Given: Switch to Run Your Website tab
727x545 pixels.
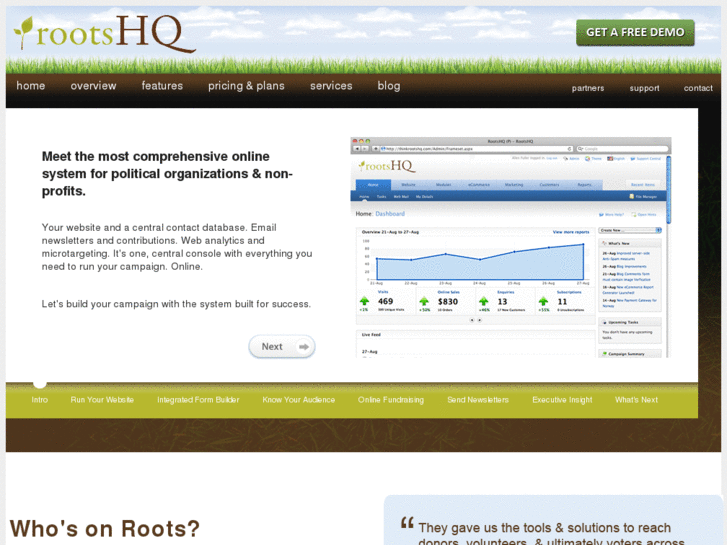Looking at the screenshot, I should [102, 400].
